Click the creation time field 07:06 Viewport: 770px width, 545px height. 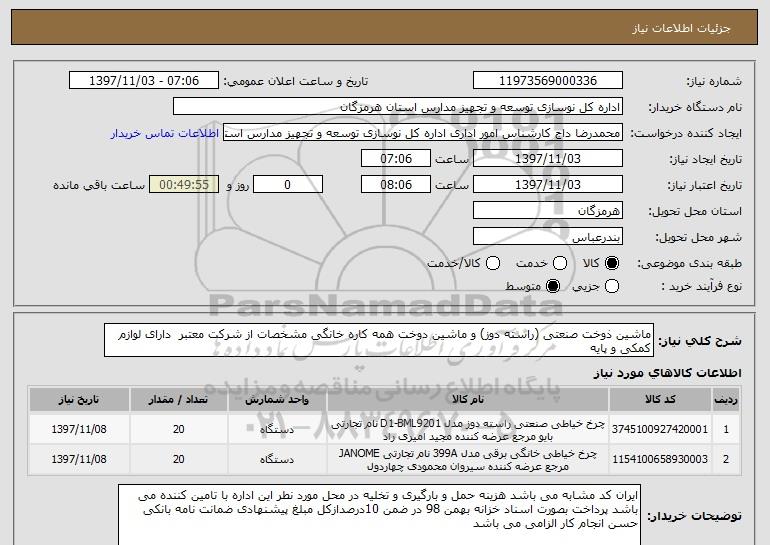tap(396, 159)
